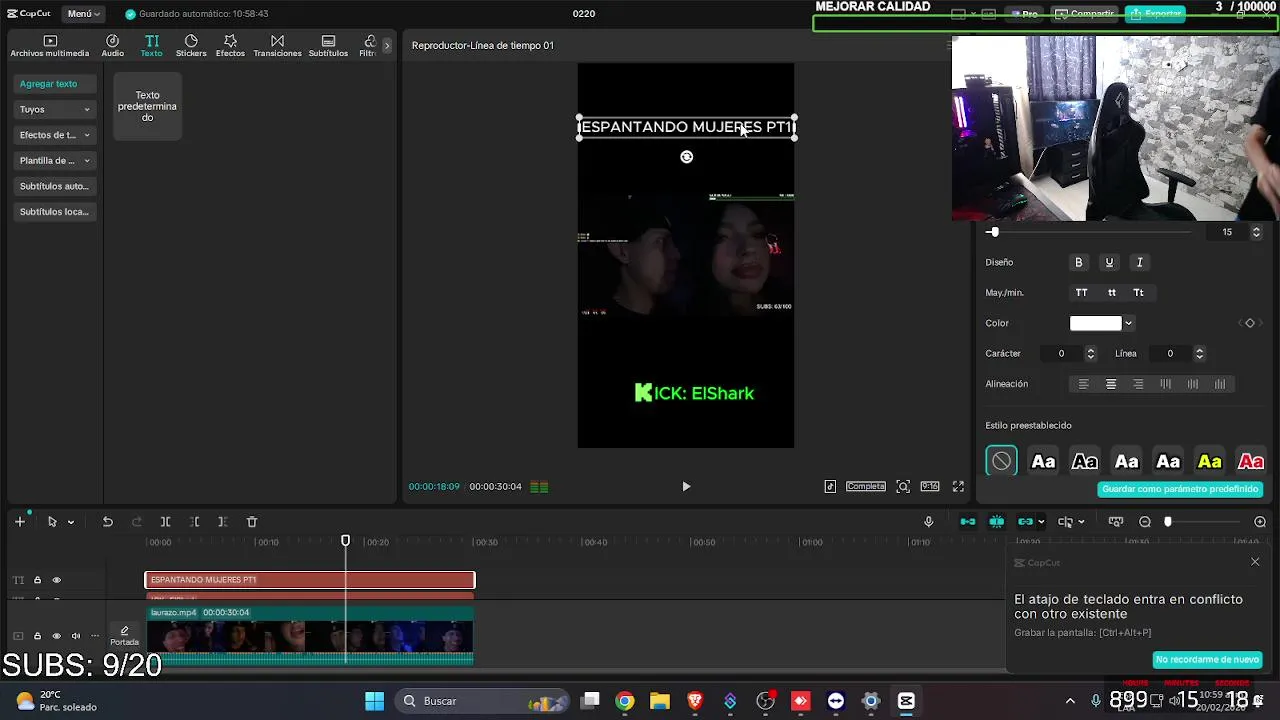Image resolution: width=1280 pixels, height=720 pixels.
Task: Trim clip left of the playhead
Action: point(195,522)
